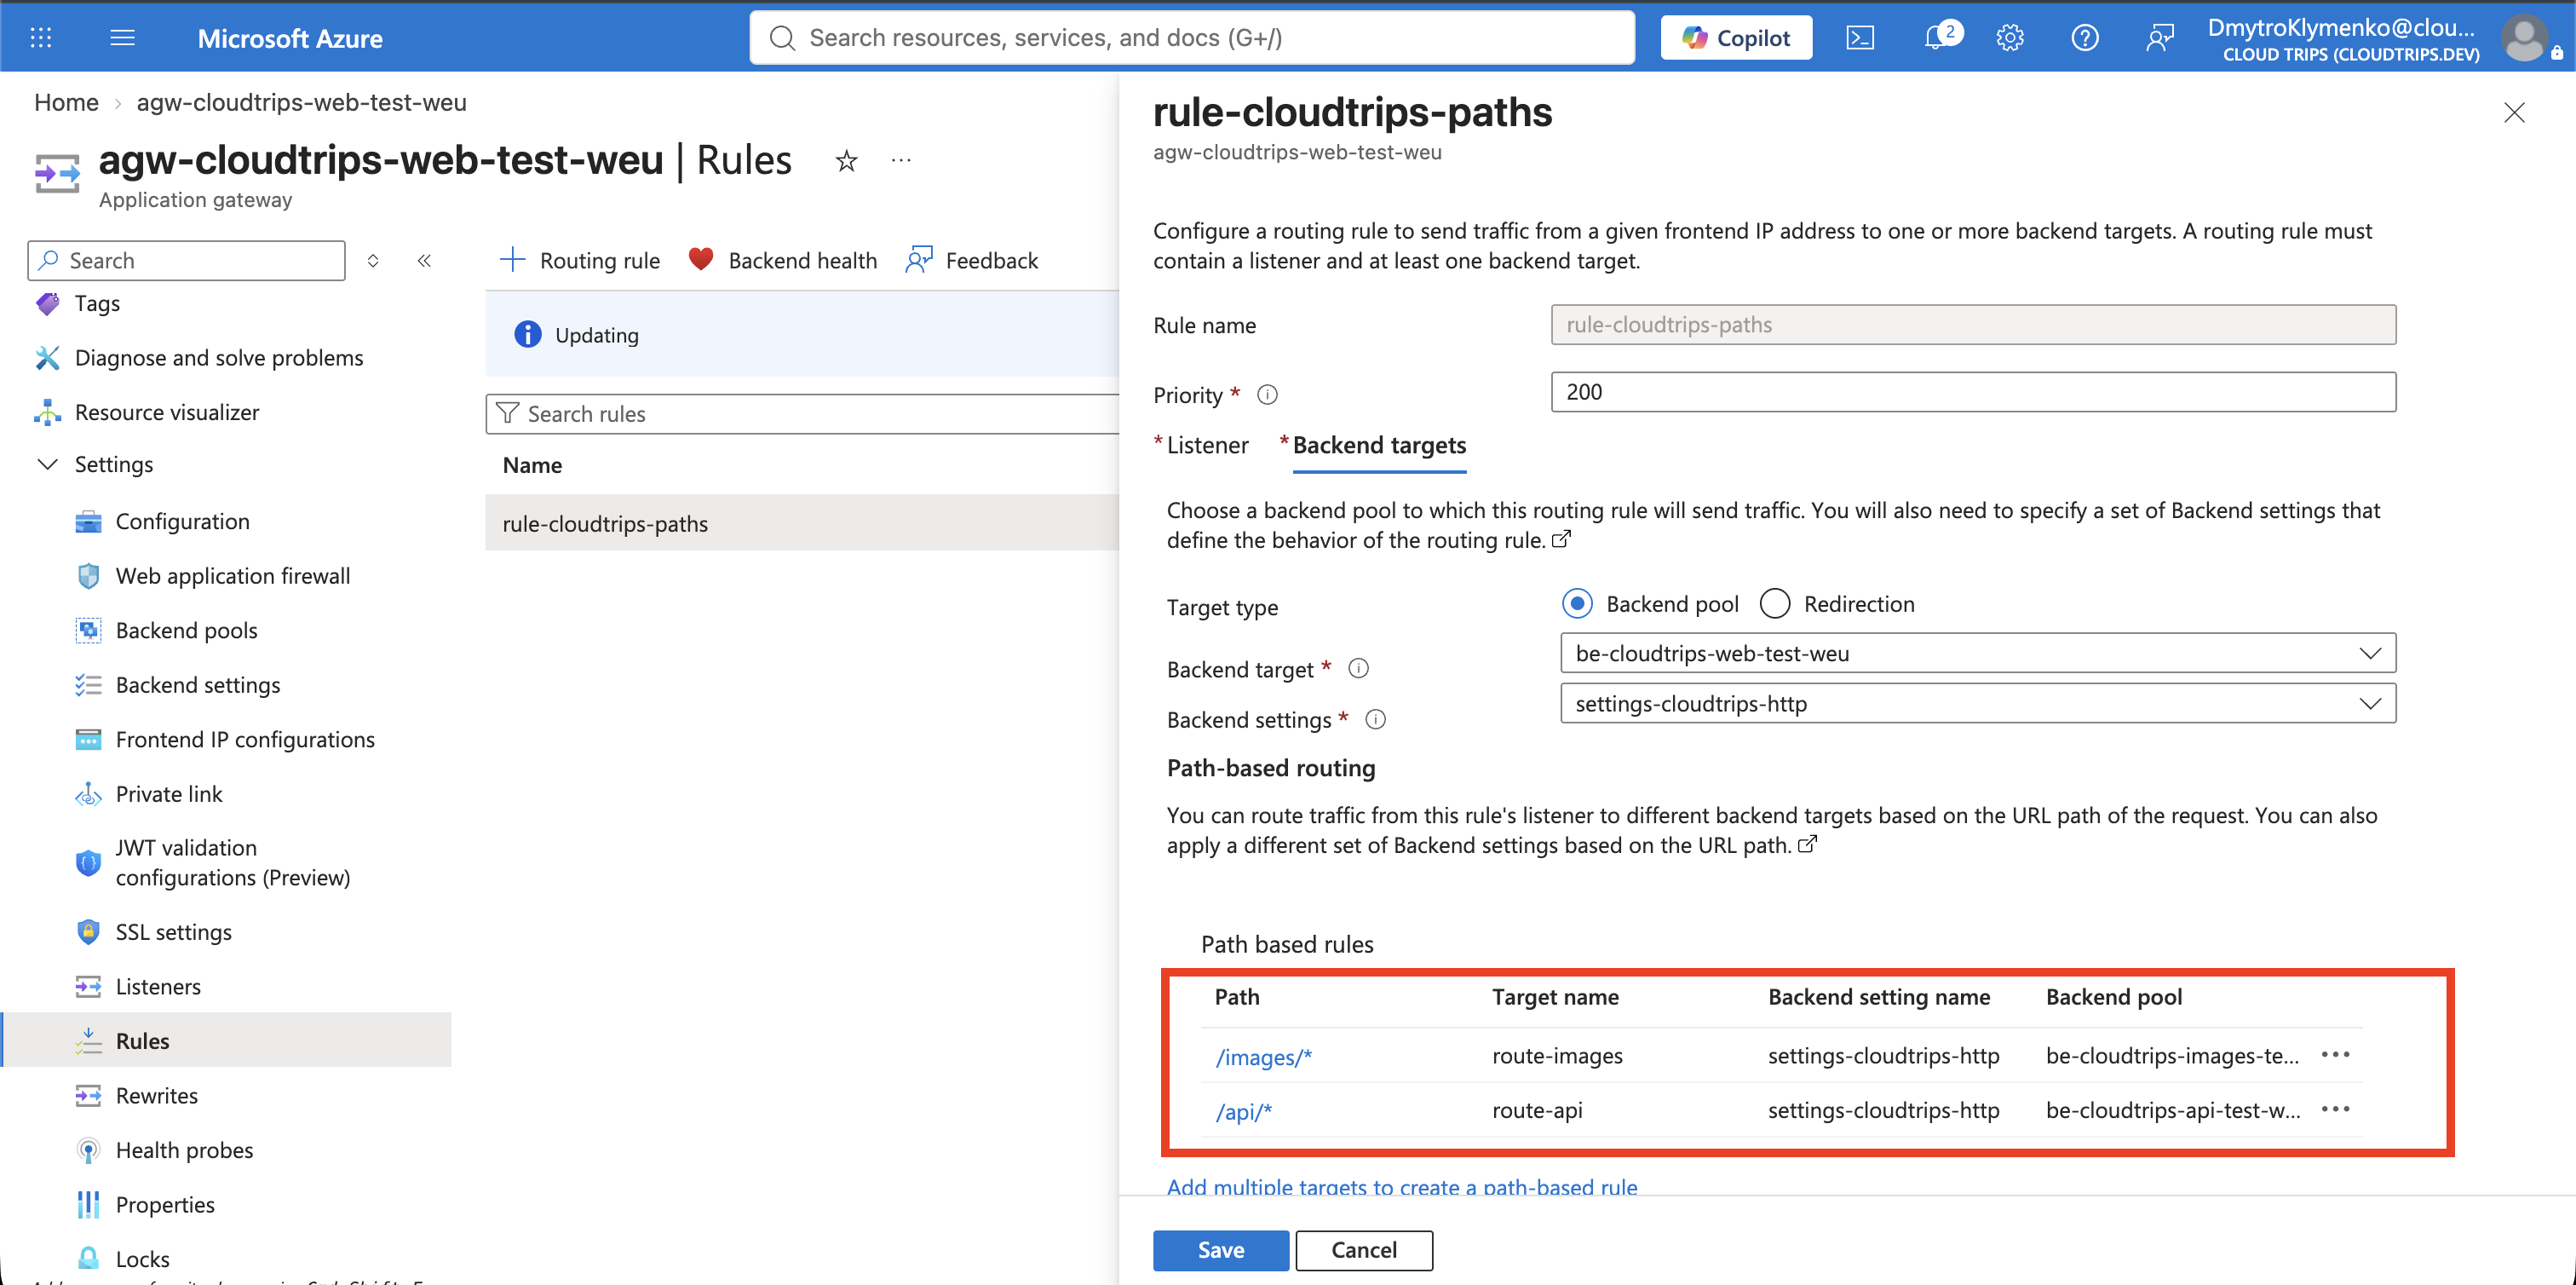Click the sidebar Search field

tap(187, 261)
